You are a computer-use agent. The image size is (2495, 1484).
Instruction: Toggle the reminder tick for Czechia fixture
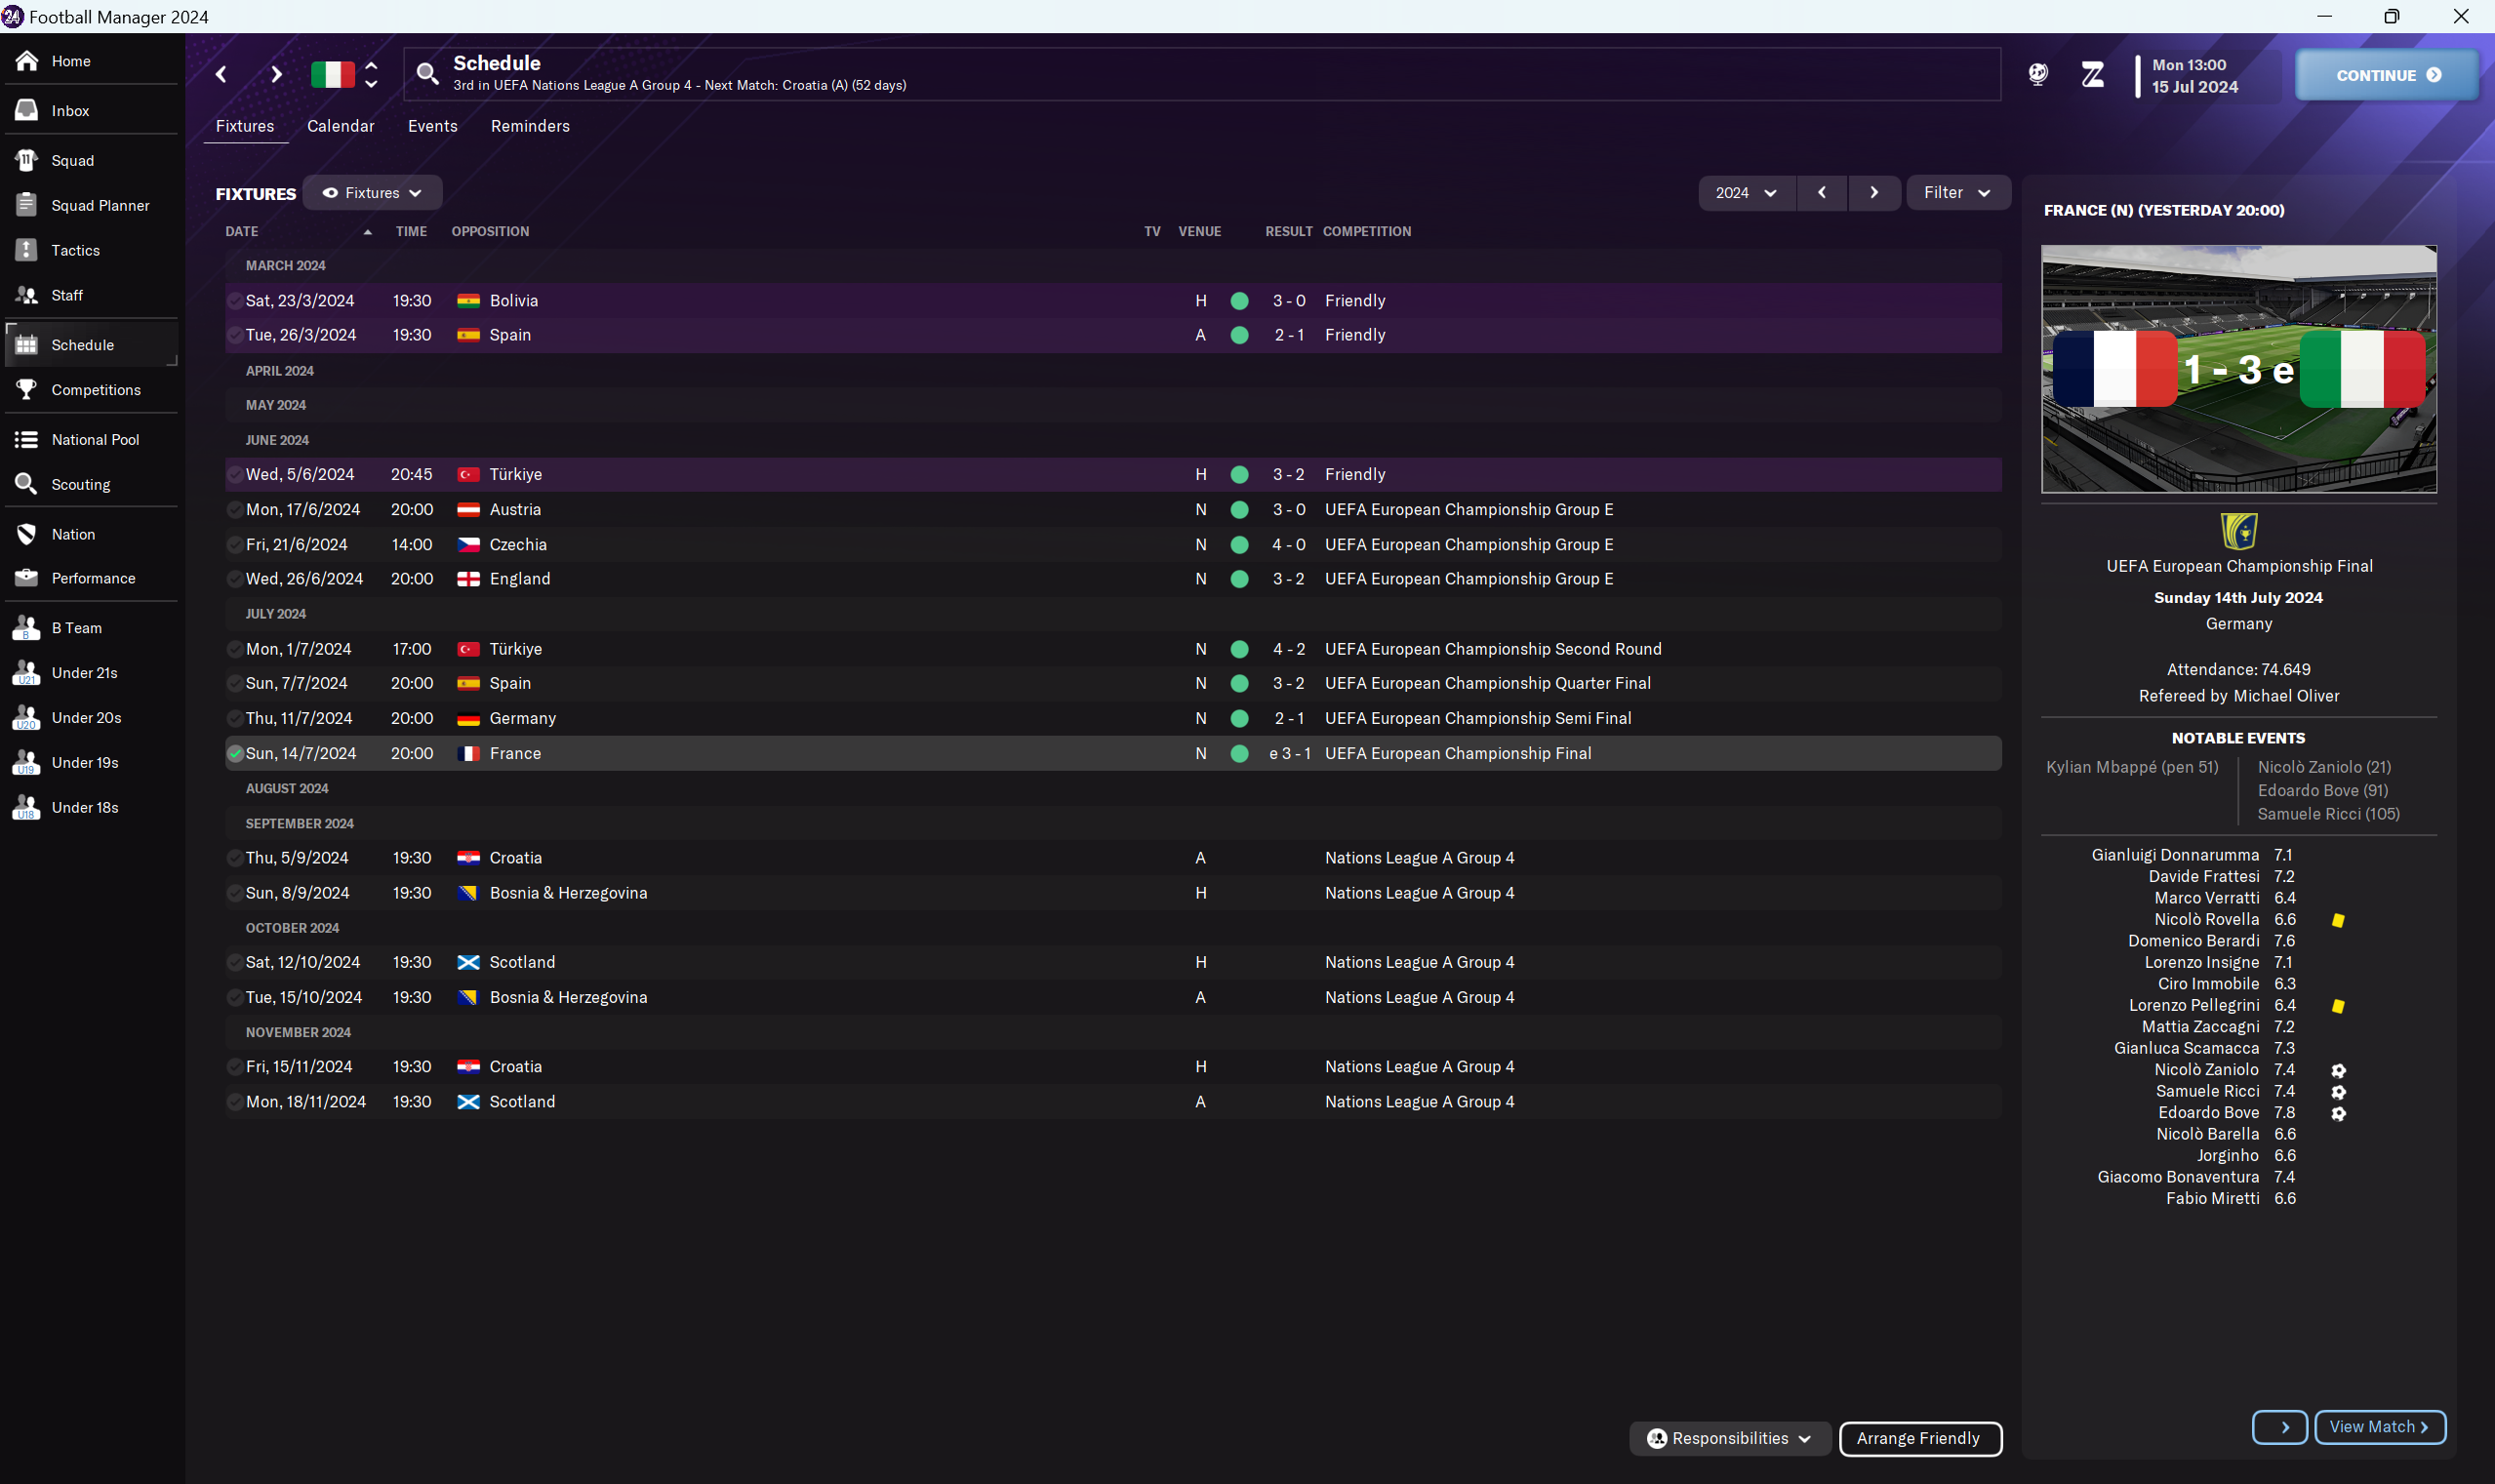235,545
